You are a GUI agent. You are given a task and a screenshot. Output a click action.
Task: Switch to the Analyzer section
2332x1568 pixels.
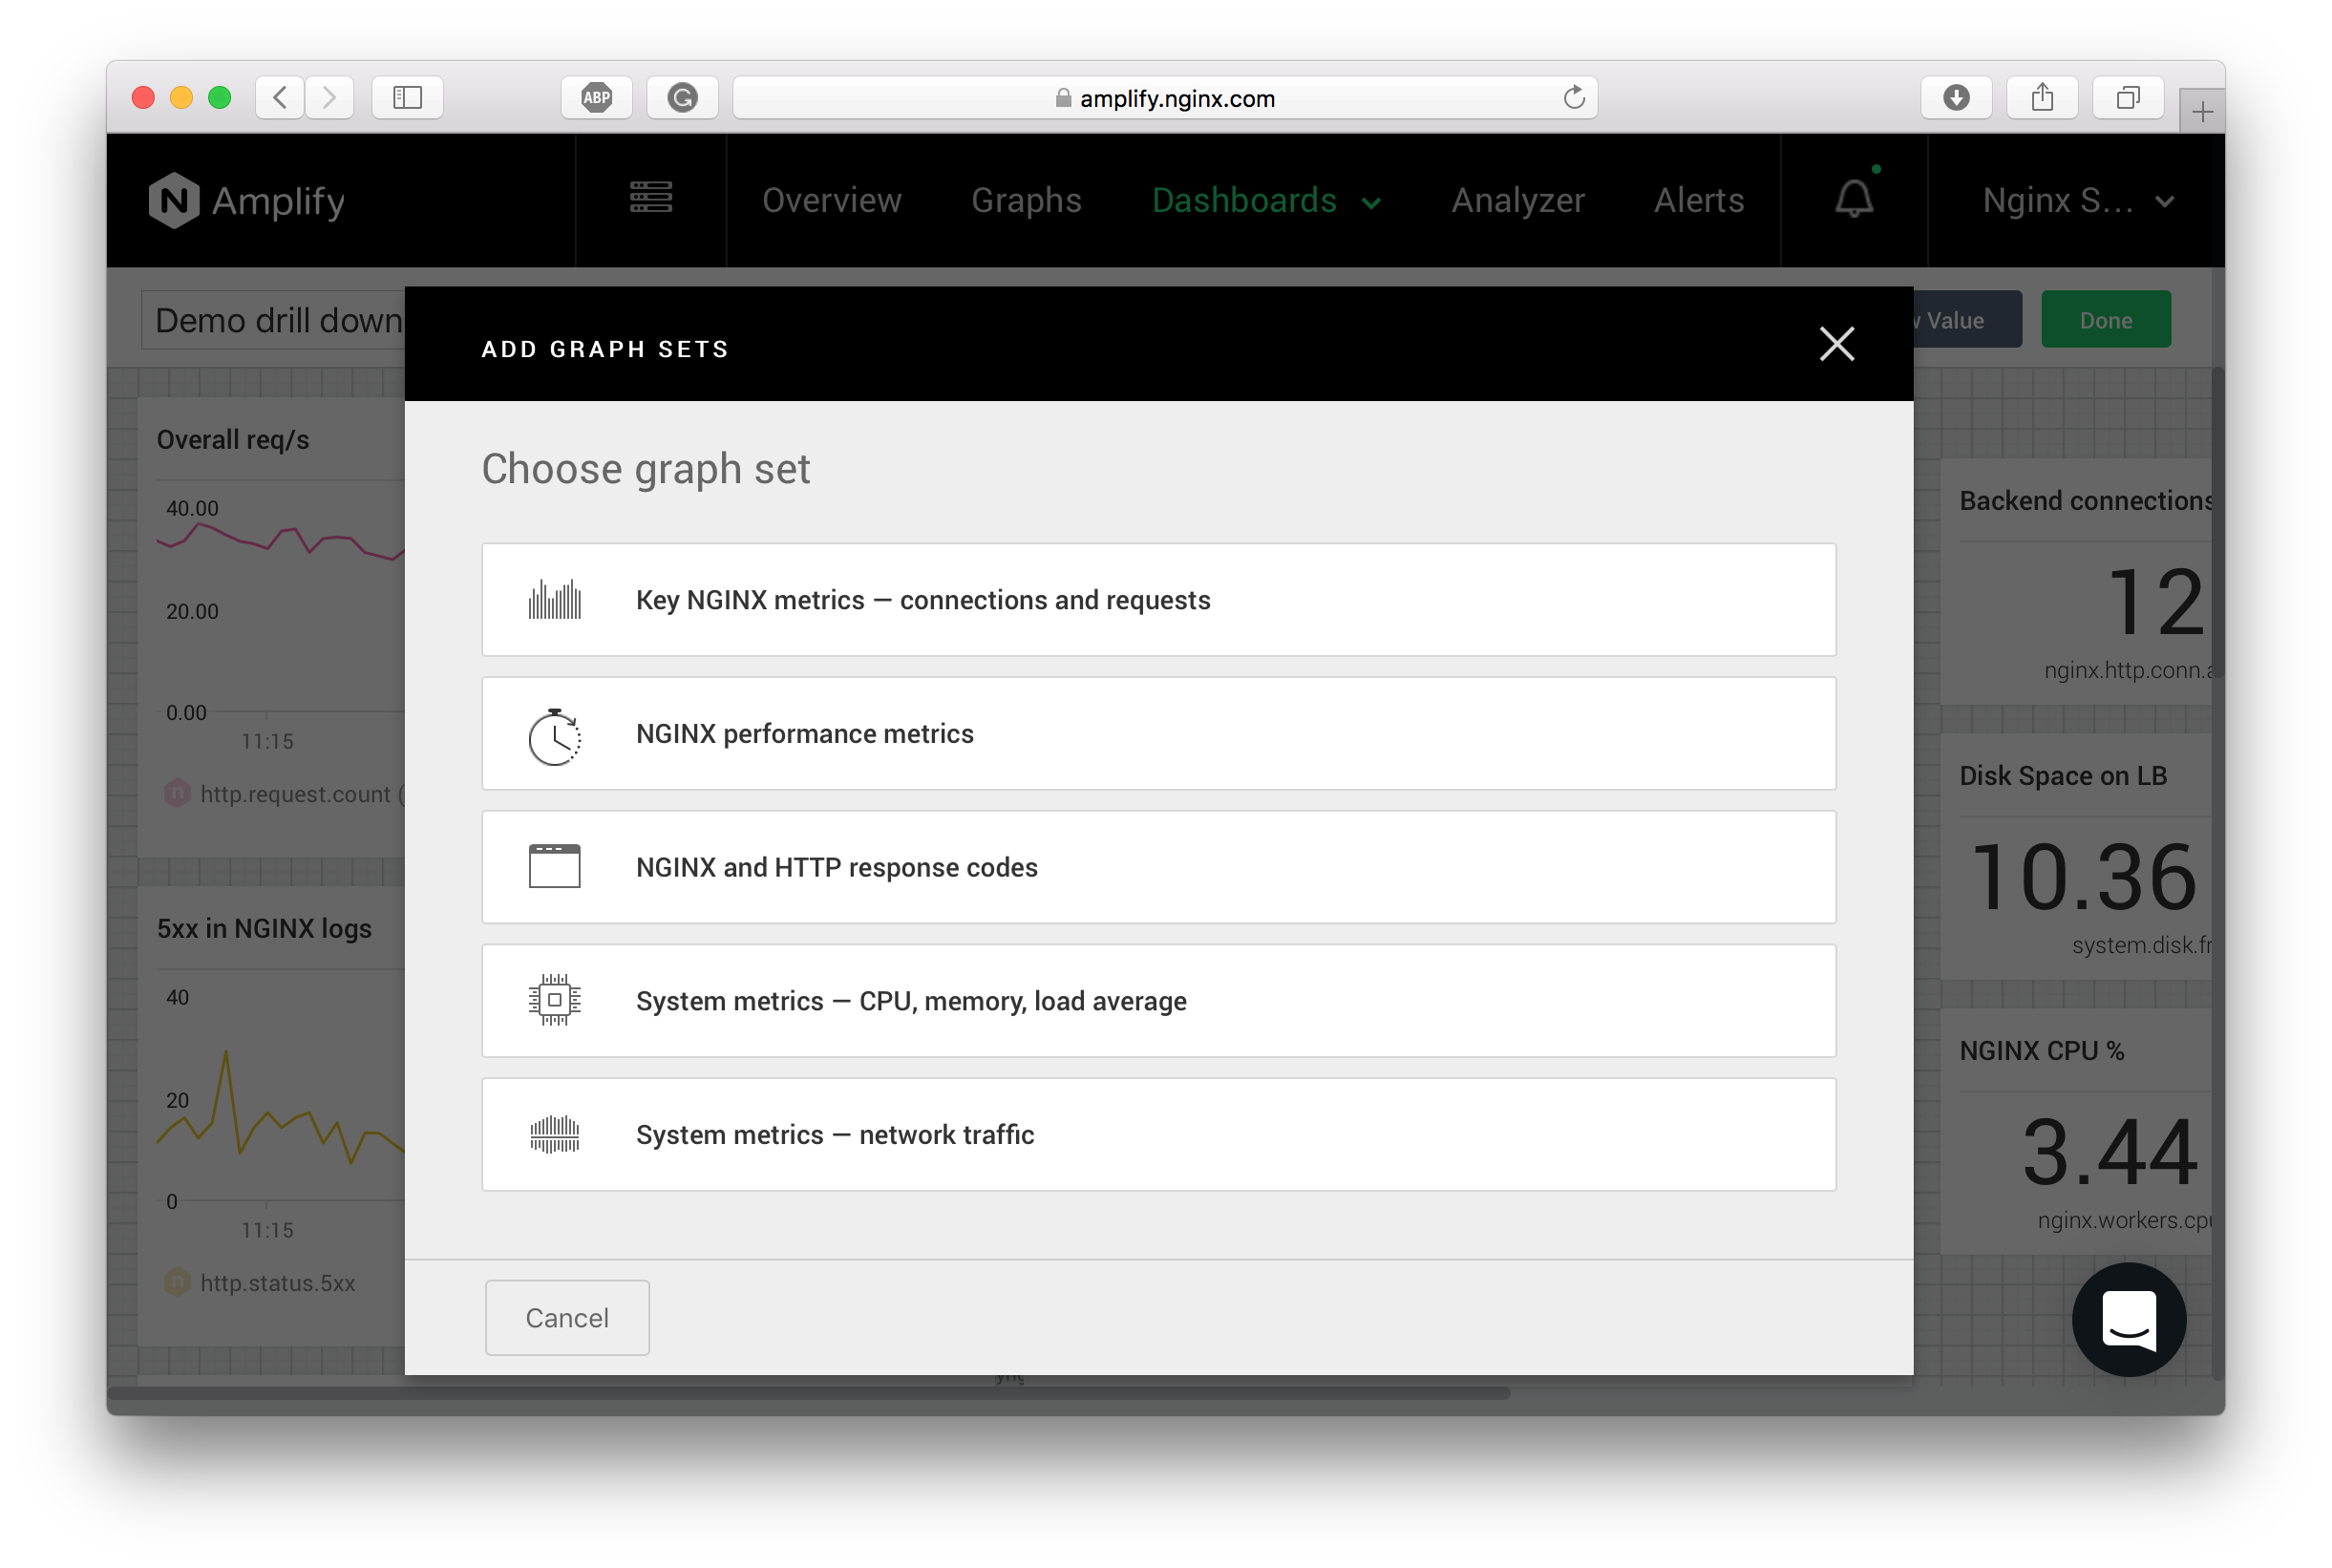[x=1517, y=200]
